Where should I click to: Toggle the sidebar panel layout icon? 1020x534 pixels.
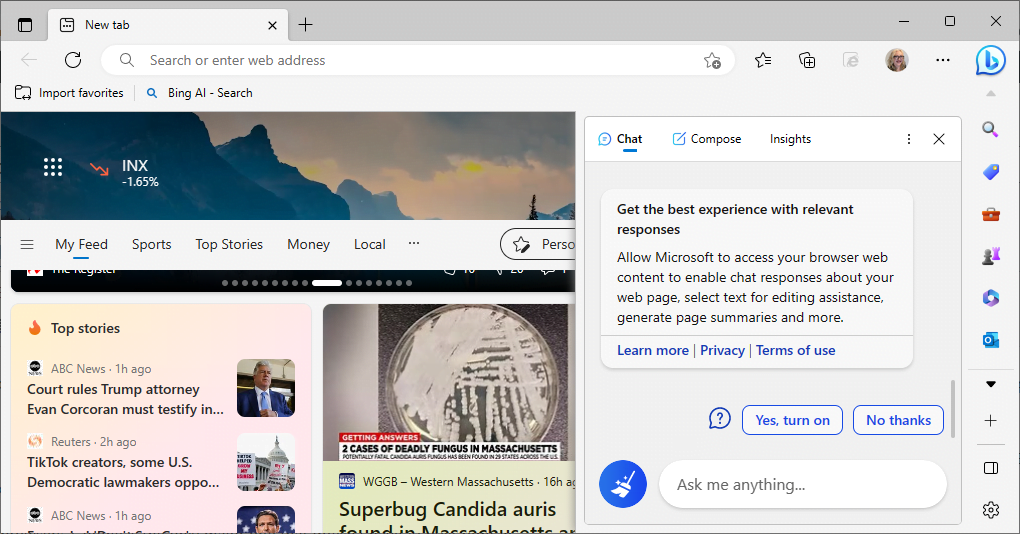[990, 468]
